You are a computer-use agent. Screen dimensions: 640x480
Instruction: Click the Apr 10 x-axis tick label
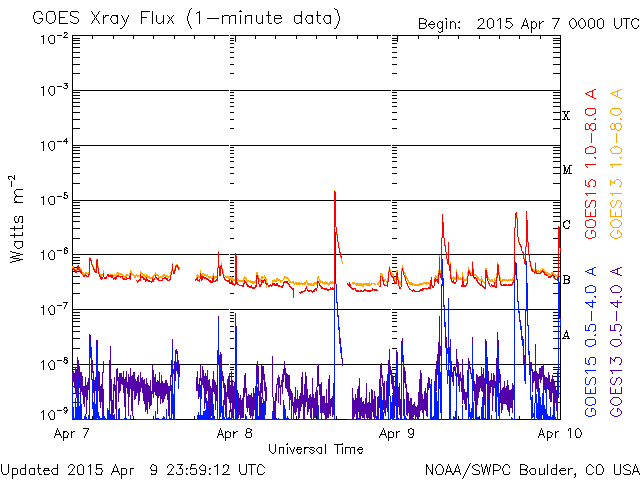(555, 434)
